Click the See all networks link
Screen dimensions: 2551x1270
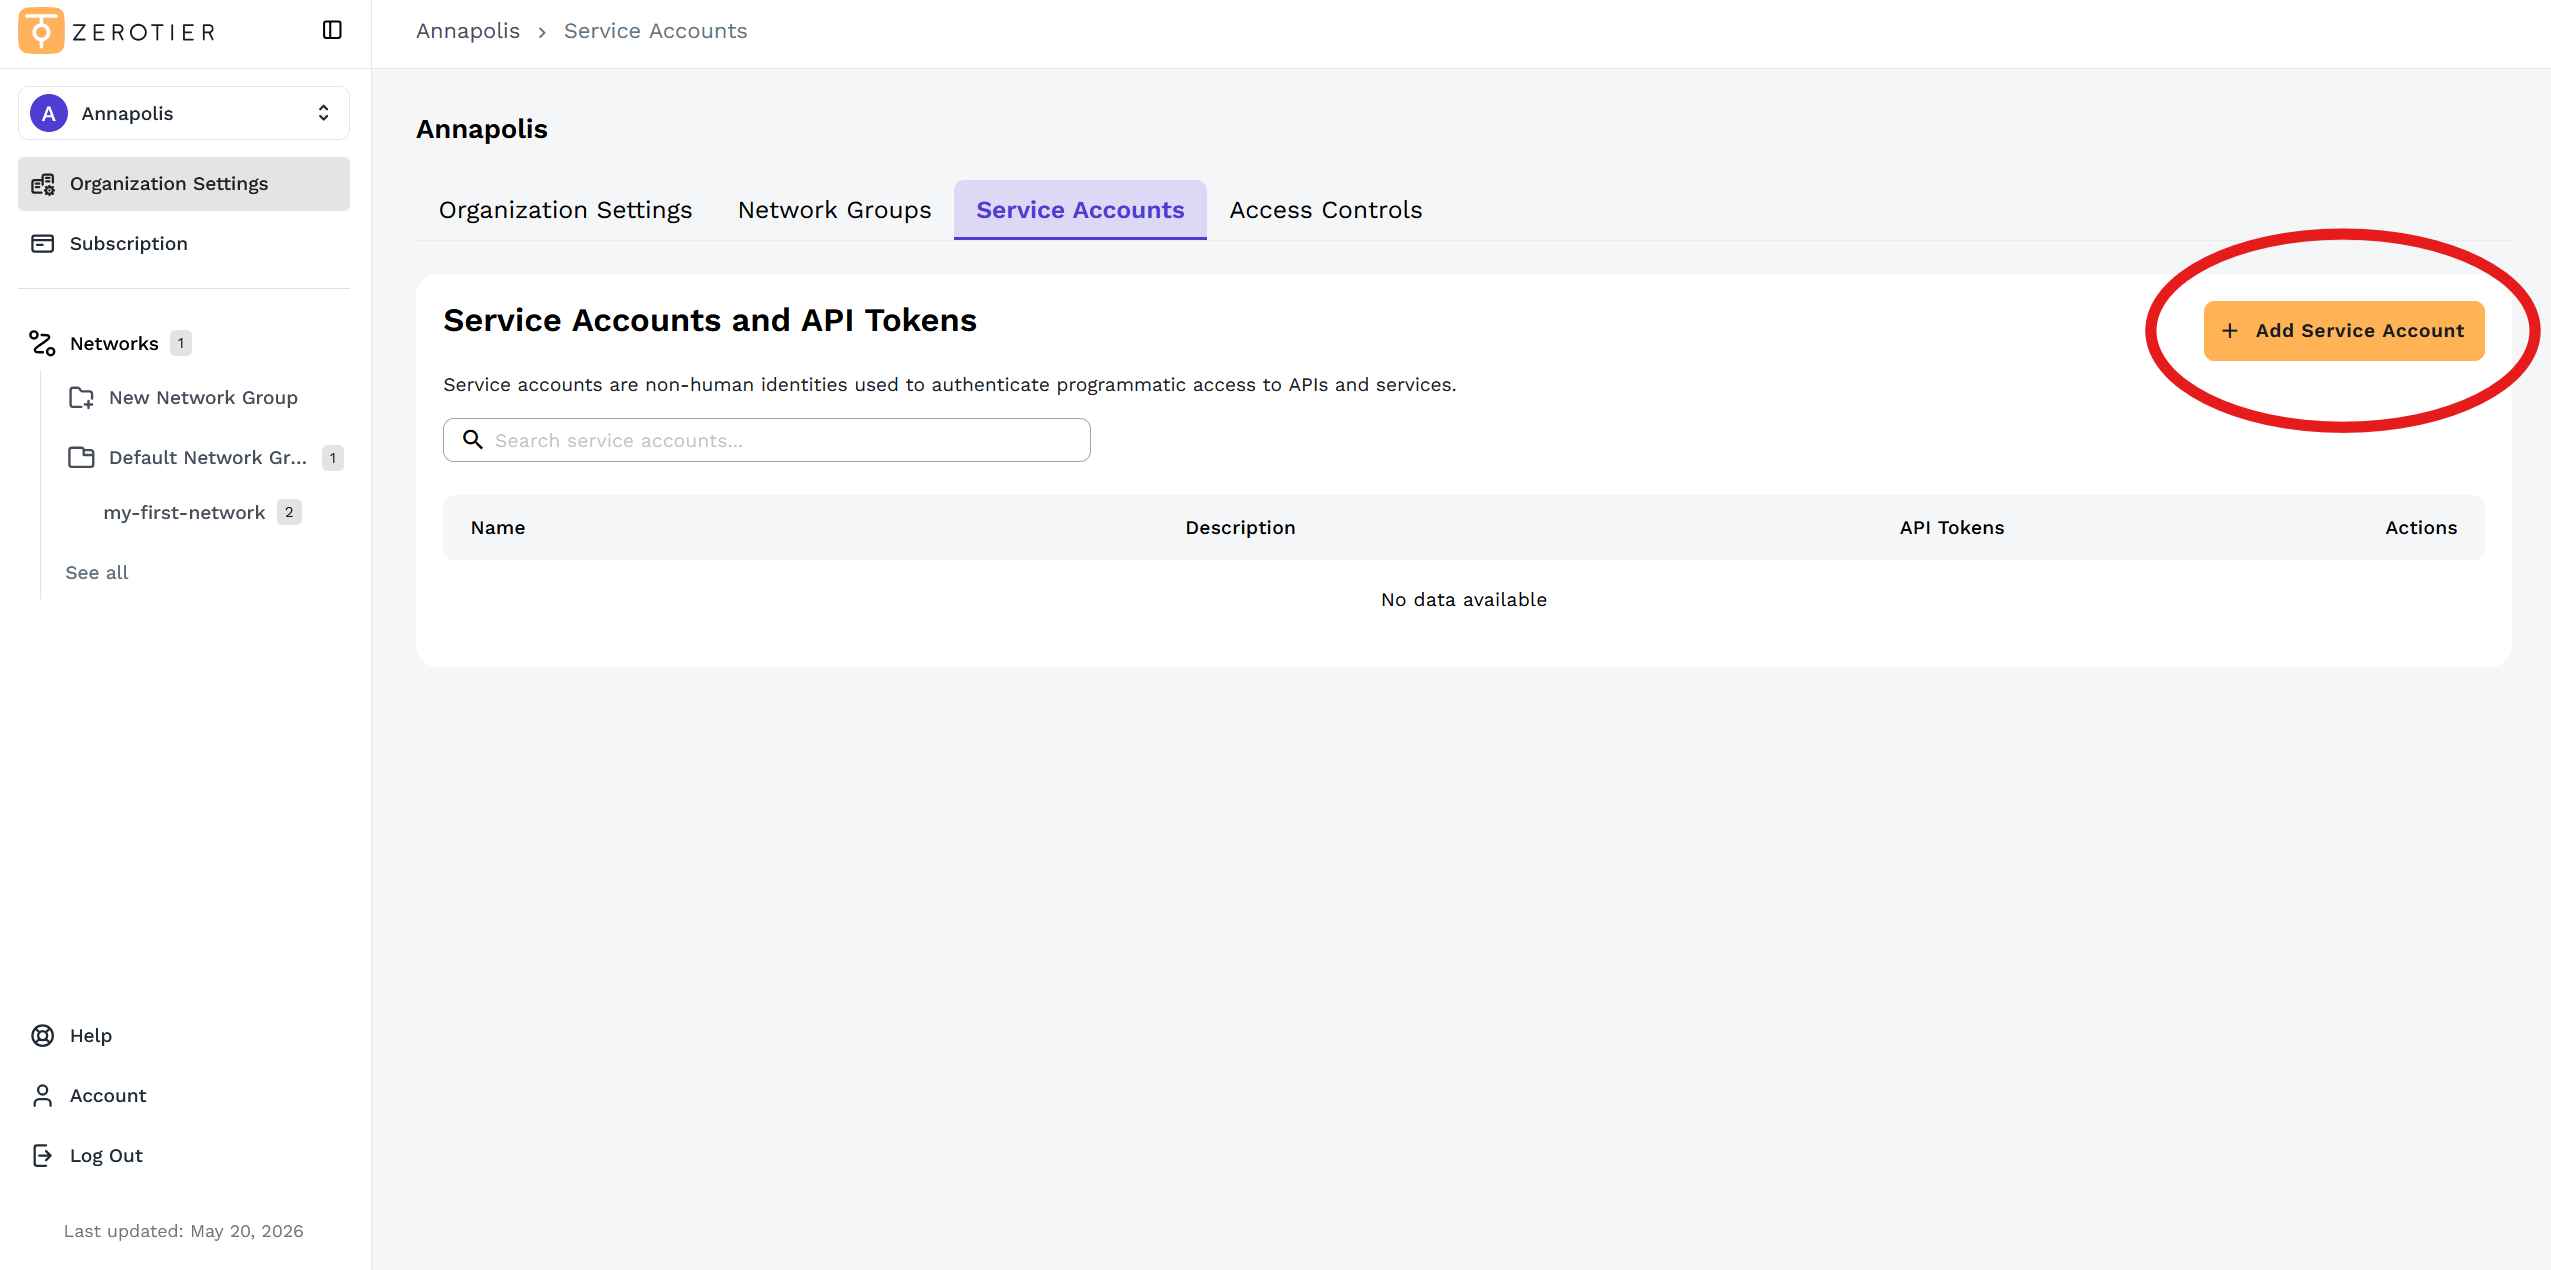coord(97,573)
